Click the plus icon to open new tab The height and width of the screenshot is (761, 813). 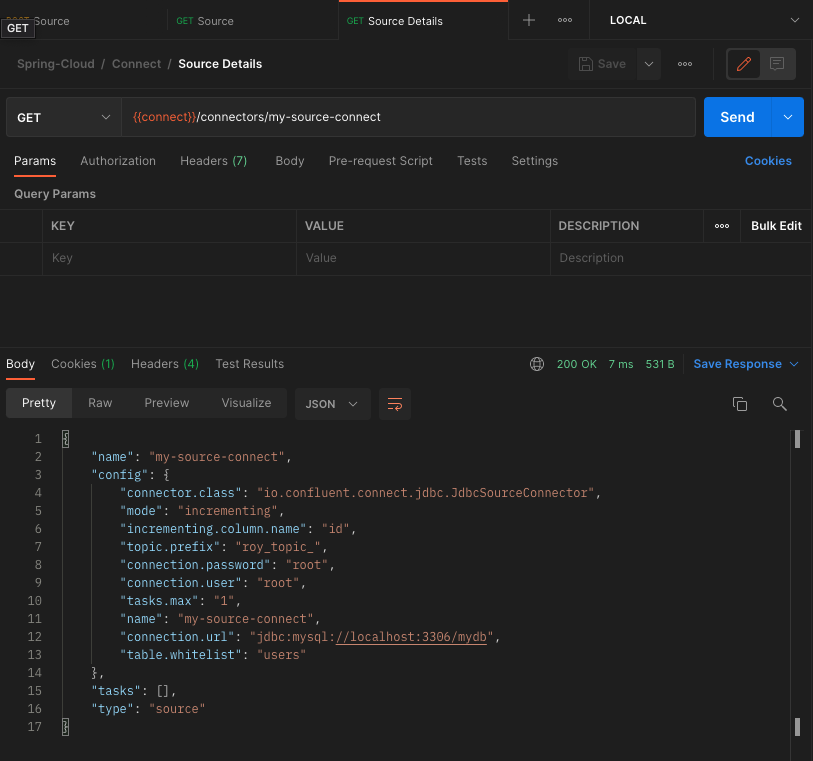tap(529, 20)
